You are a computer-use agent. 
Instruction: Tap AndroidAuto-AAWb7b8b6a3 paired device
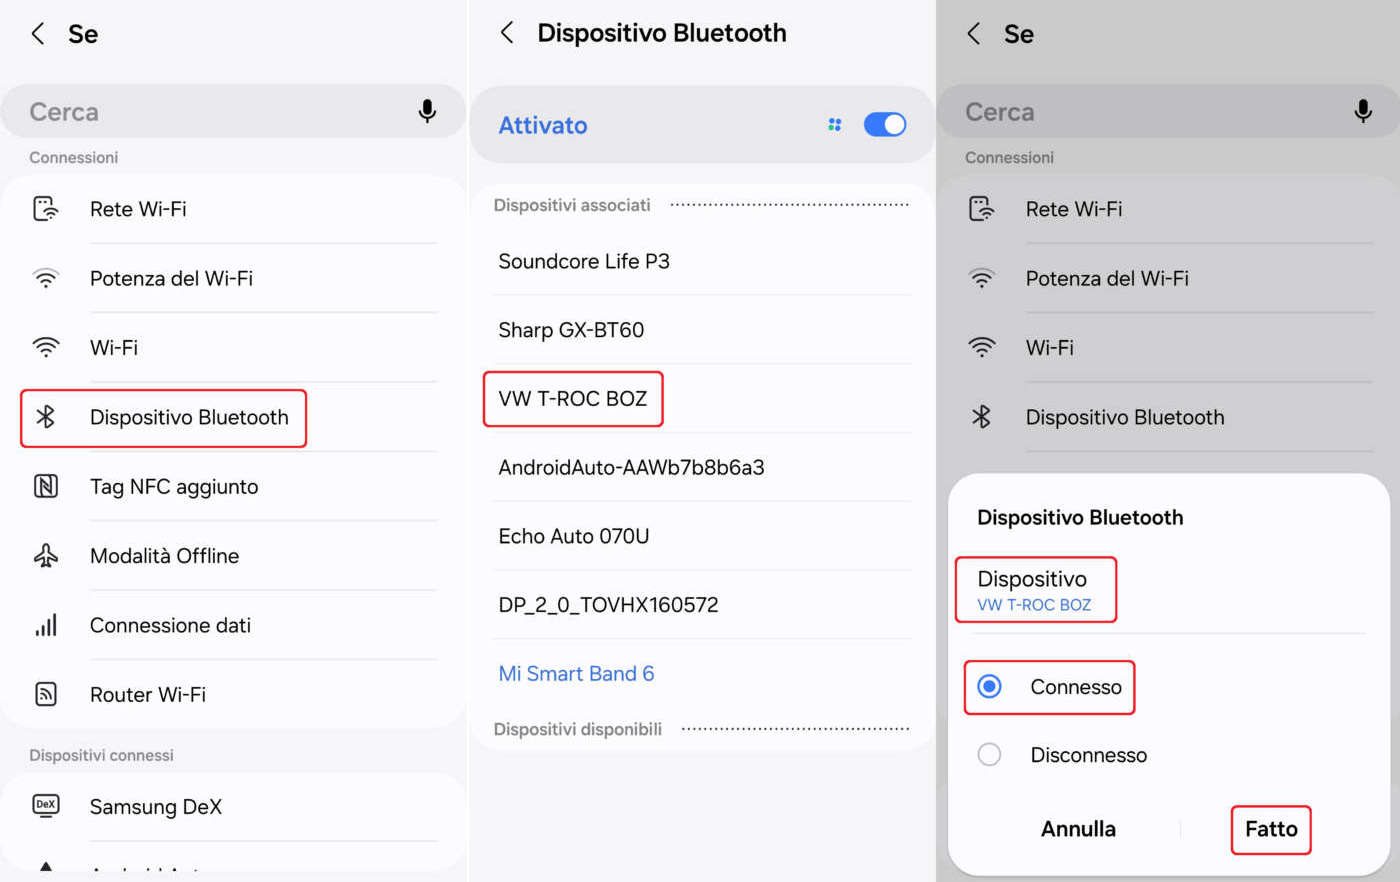tap(631, 467)
